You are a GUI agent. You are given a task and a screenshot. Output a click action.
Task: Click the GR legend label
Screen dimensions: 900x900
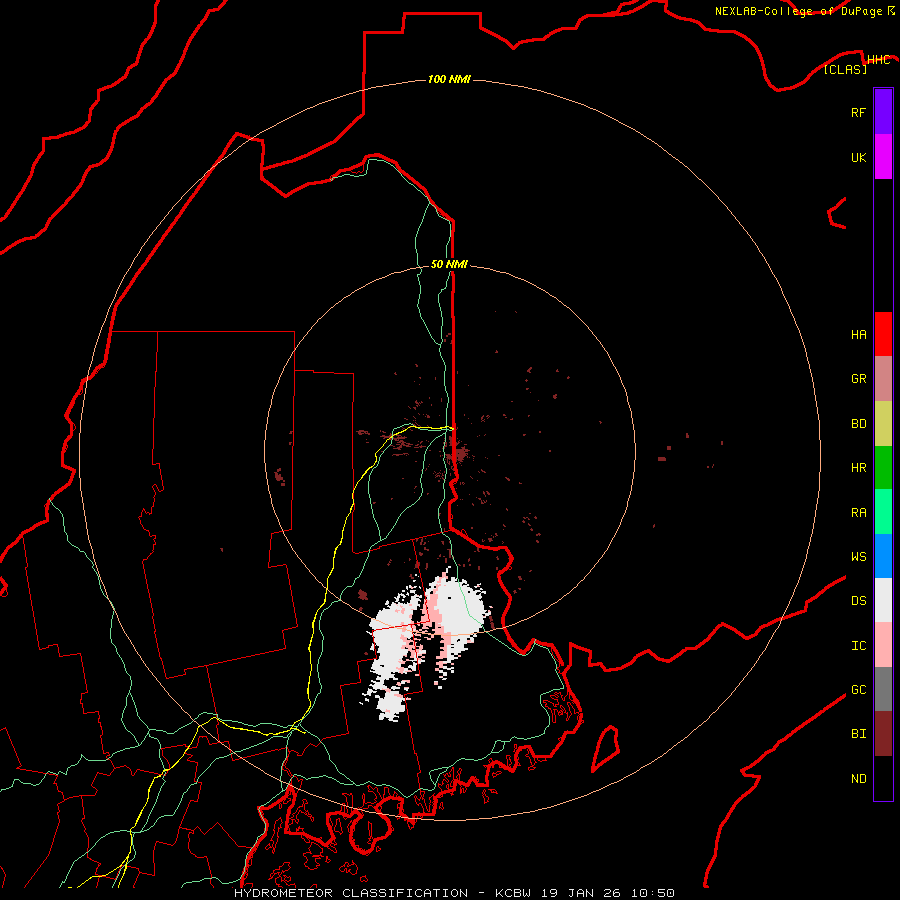click(x=858, y=379)
